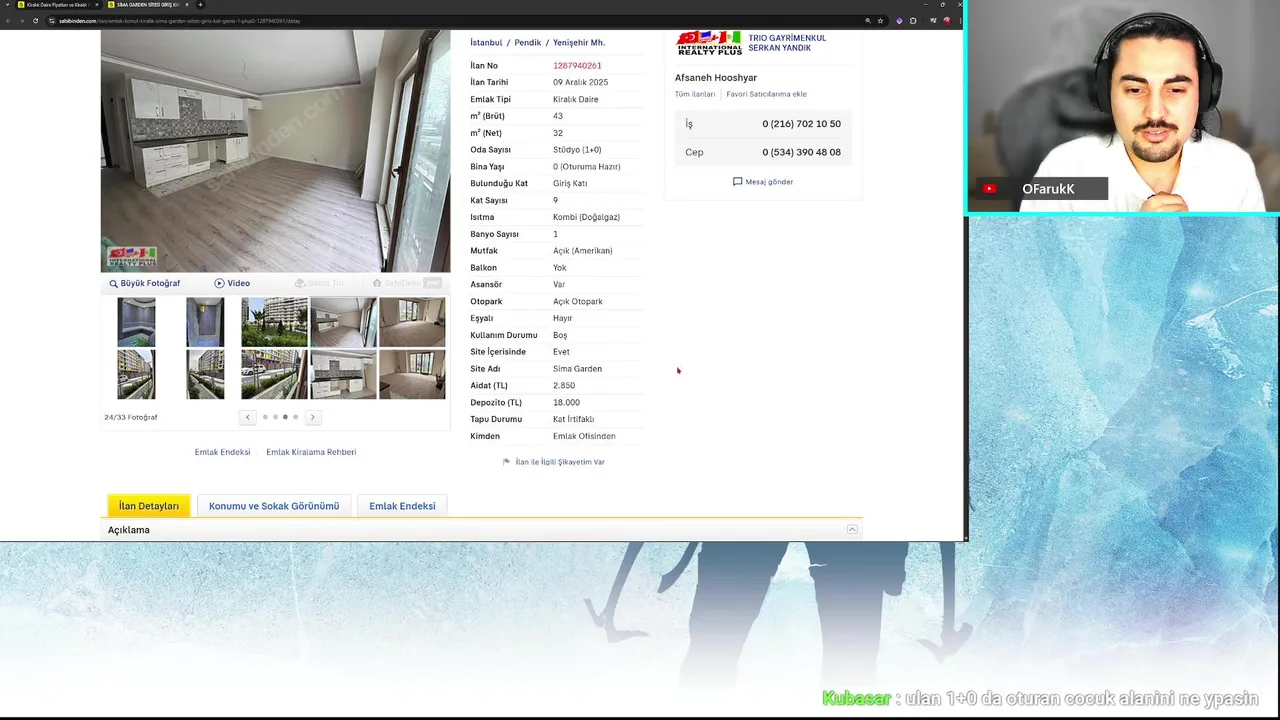Viewport: 1280px width, 720px height.
Task: Open the SahiDeko option
Action: 406,283
